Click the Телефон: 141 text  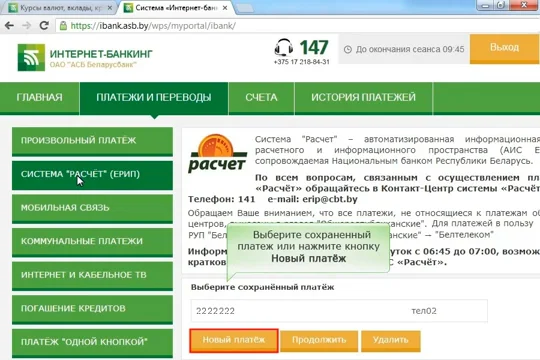tap(221, 199)
